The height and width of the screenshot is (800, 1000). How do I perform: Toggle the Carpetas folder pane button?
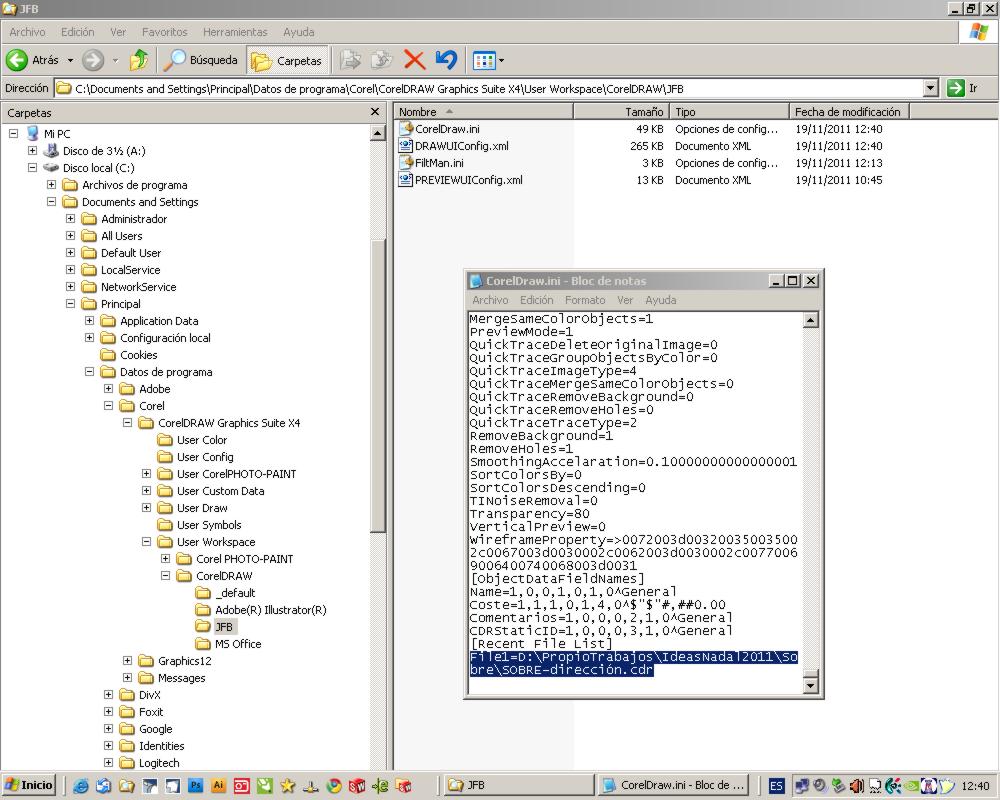click(x=287, y=61)
